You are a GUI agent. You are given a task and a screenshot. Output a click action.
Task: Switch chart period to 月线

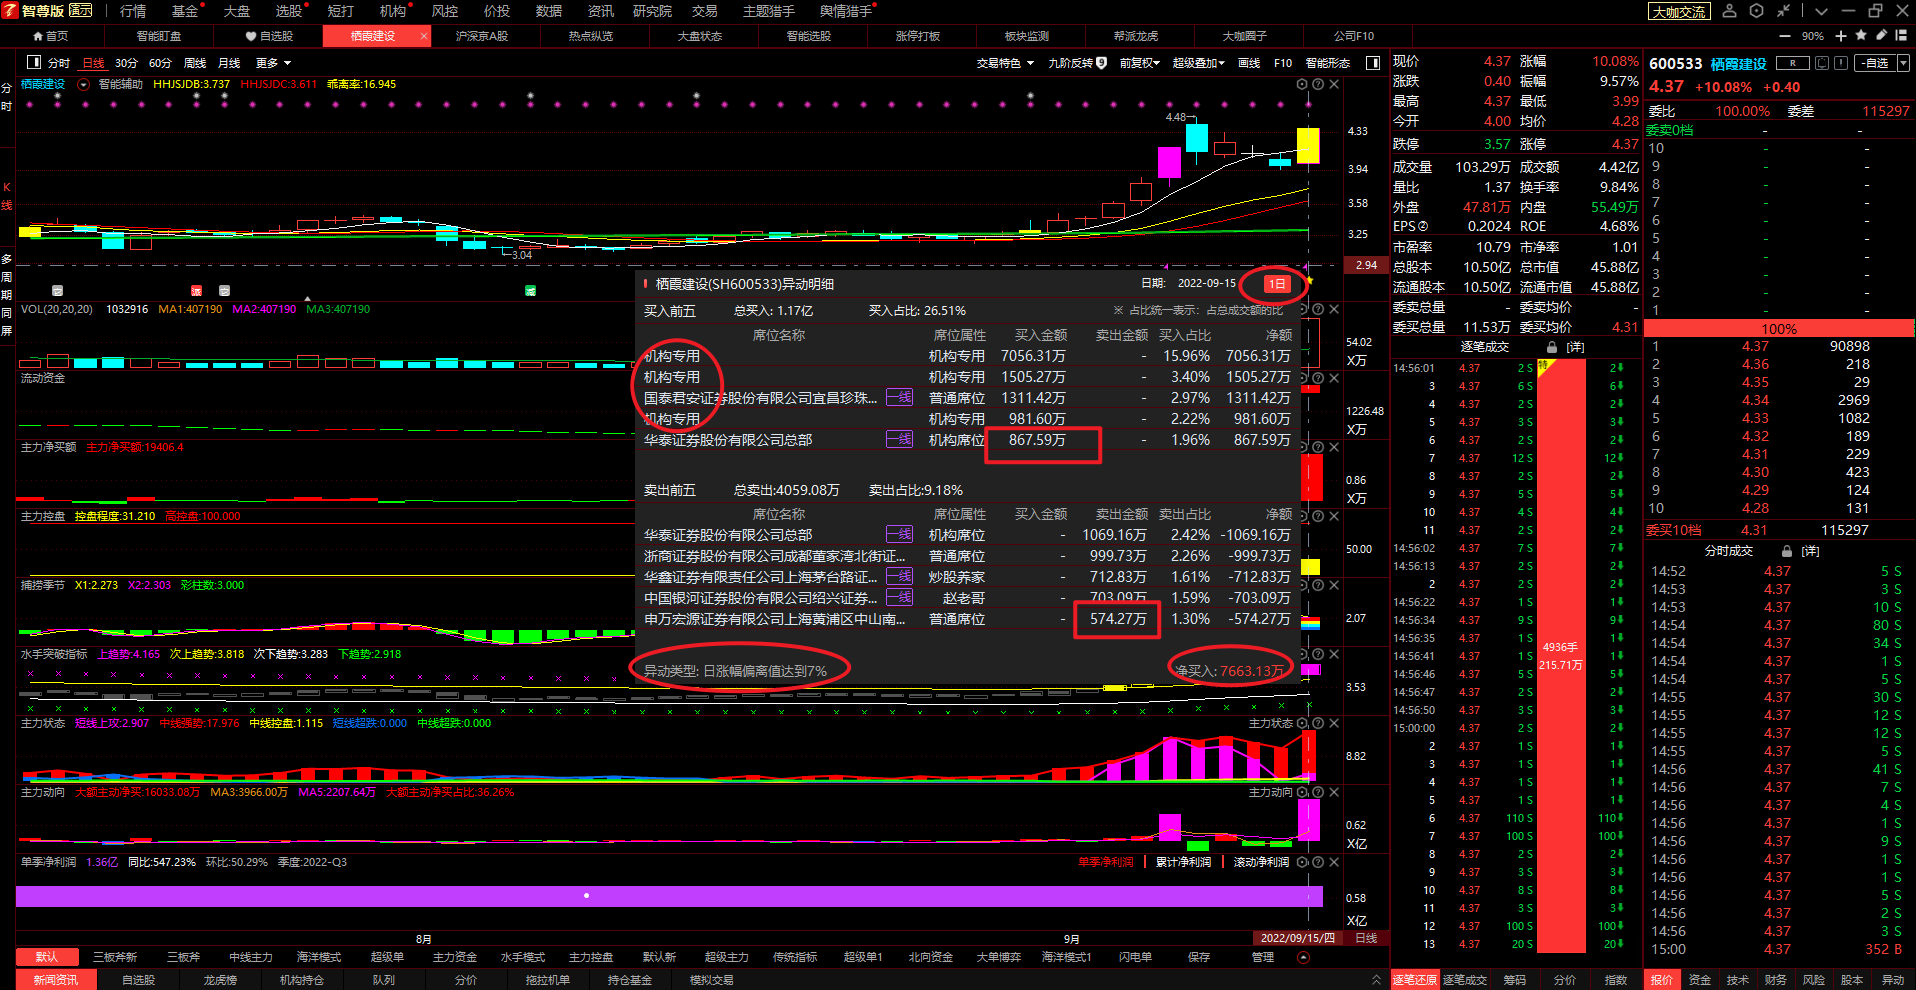point(229,63)
